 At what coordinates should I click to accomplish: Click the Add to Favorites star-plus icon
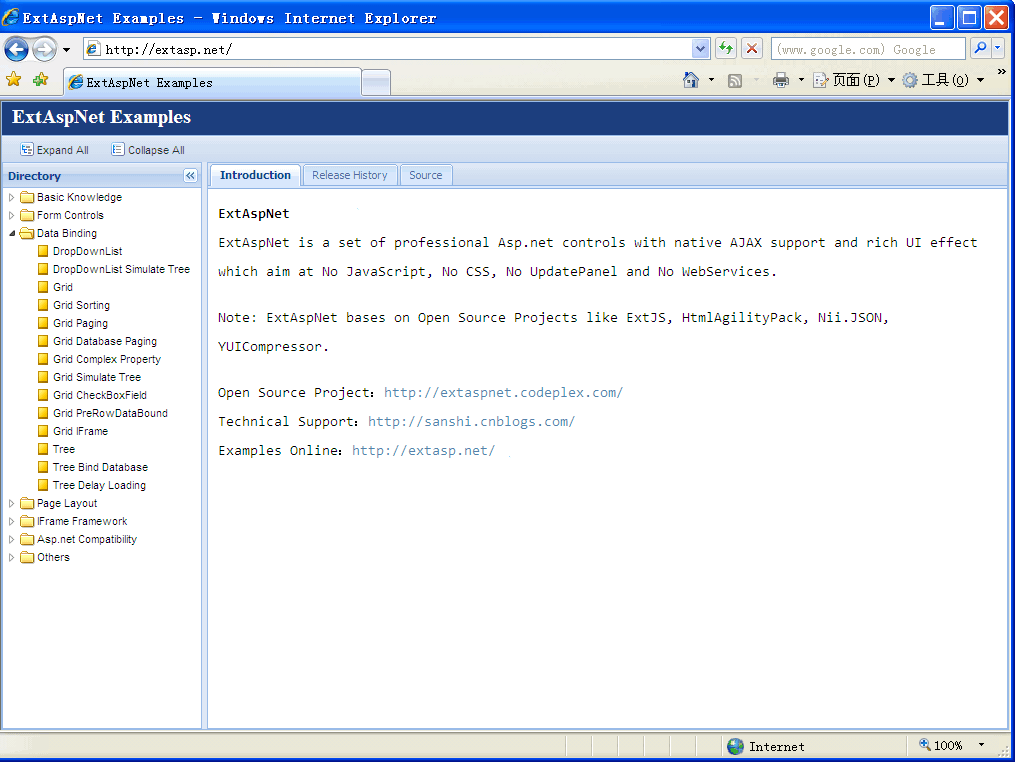pos(41,80)
